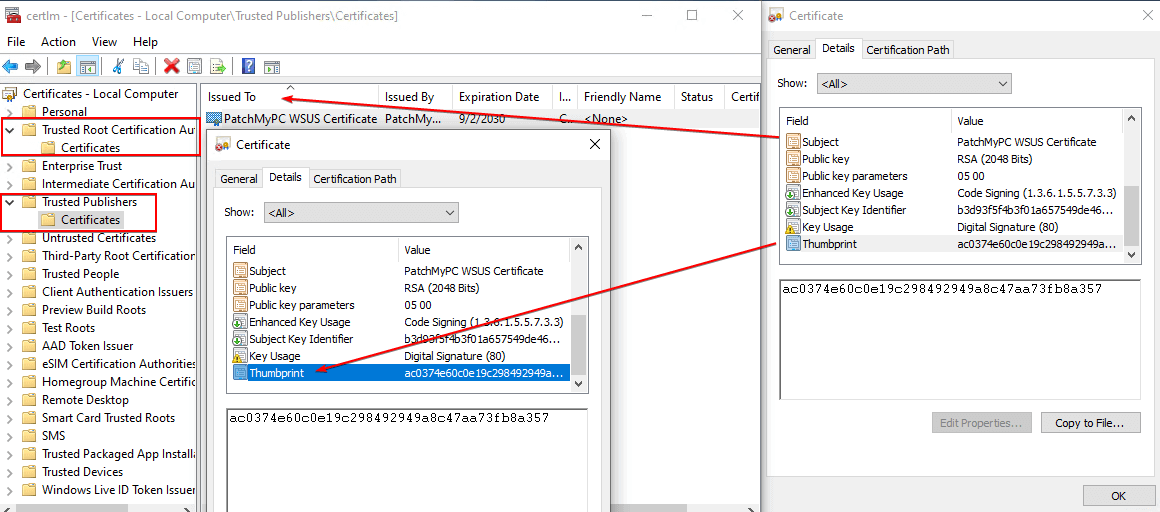The width and height of the screenshot is (1160, 512).
Task: Select the SMS folder in the tree
Action: [x=53, y=436]
